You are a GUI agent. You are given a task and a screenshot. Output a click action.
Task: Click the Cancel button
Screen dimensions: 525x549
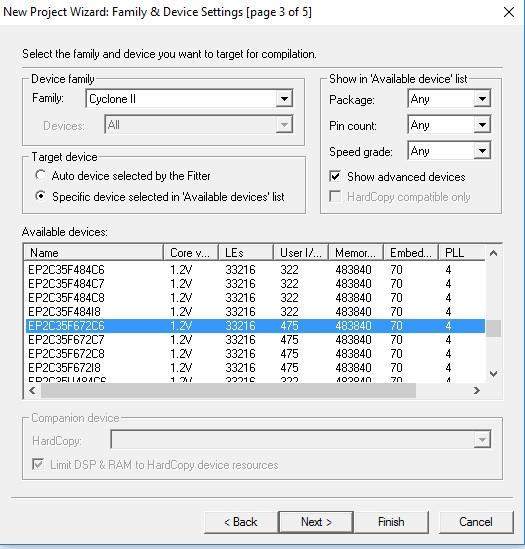pyautogui.click(x=476, y=522)
